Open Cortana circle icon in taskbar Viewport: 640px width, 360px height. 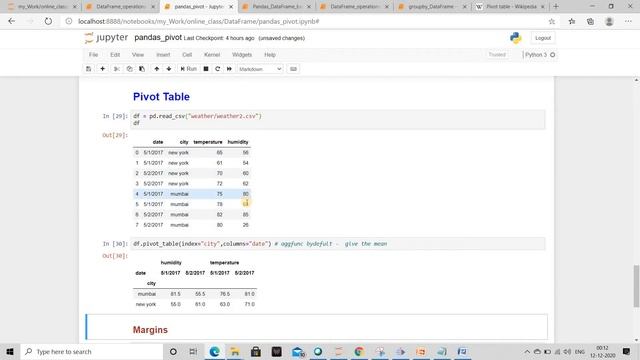[x=173, y=351]
